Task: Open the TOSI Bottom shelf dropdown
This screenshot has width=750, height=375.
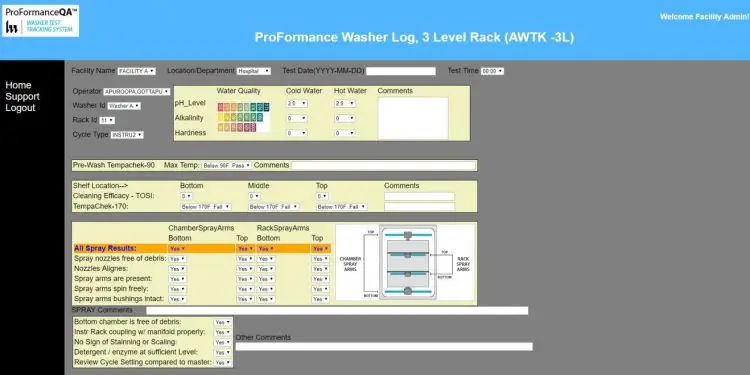Action: (186, 196)
